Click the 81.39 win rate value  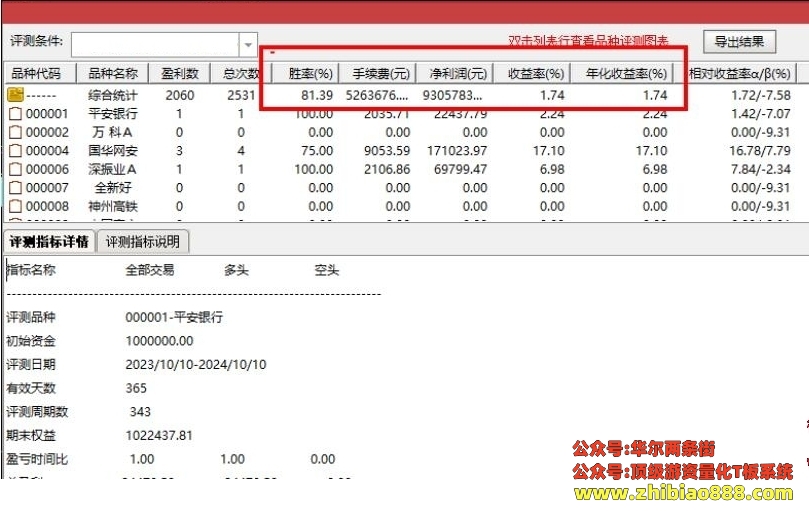(x=317, y=95)
